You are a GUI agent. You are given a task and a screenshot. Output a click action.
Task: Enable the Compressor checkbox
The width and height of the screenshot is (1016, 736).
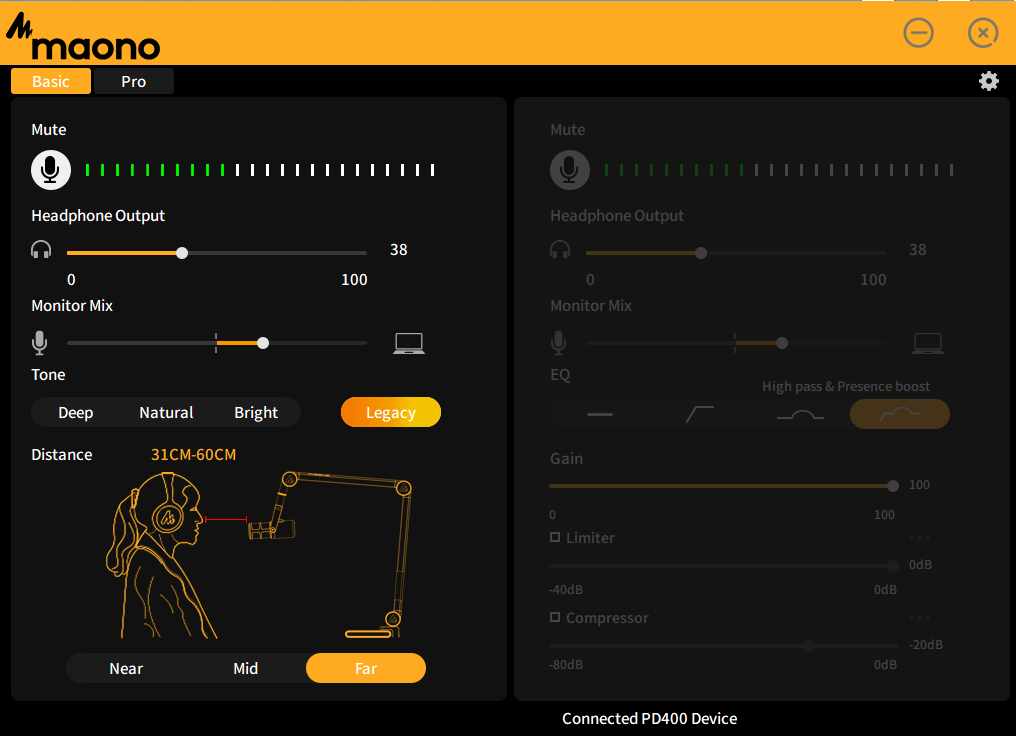coord(556,618)
